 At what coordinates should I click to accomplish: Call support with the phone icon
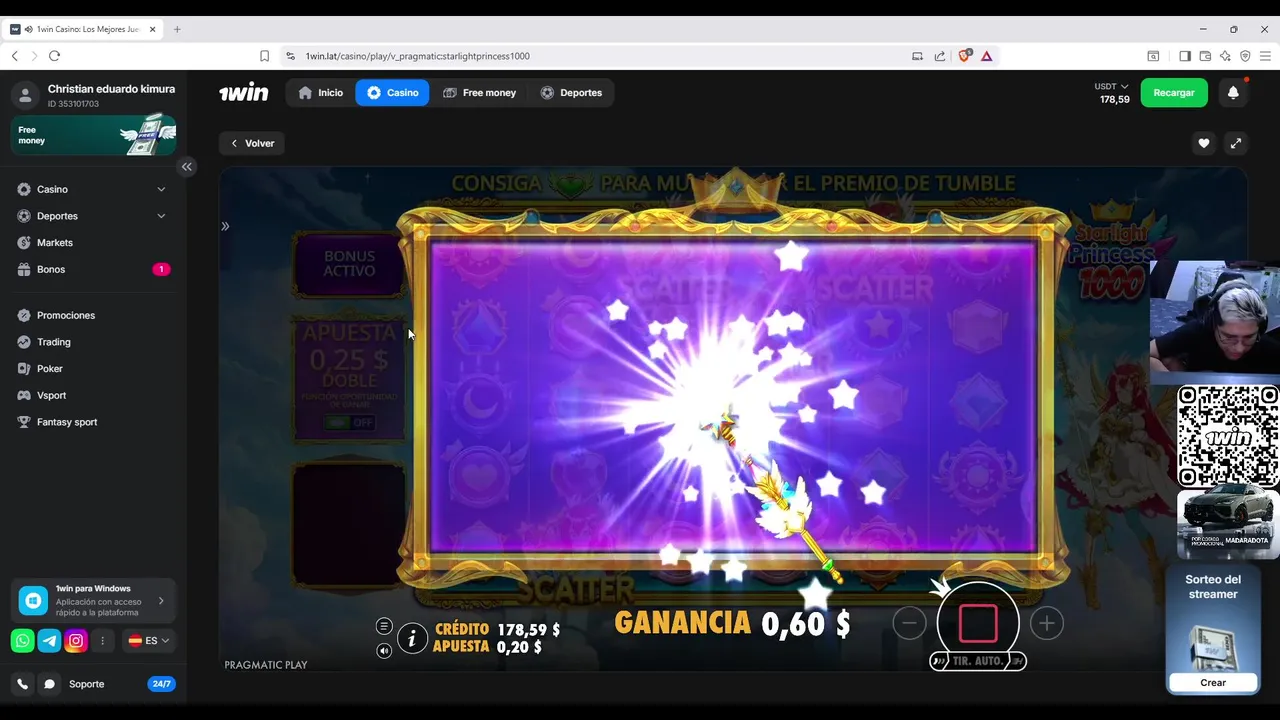click(22, 684)
